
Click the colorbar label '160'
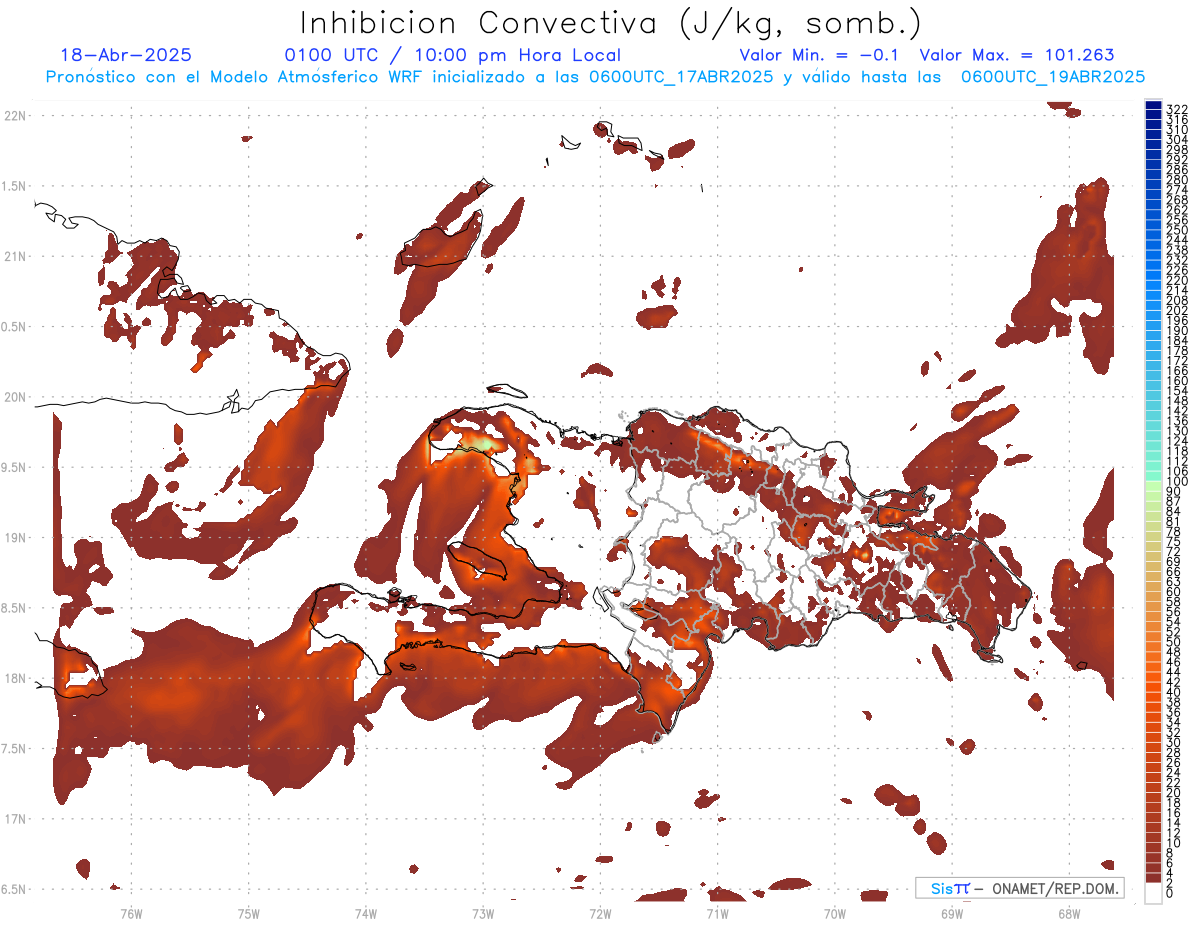point(1177,381)
